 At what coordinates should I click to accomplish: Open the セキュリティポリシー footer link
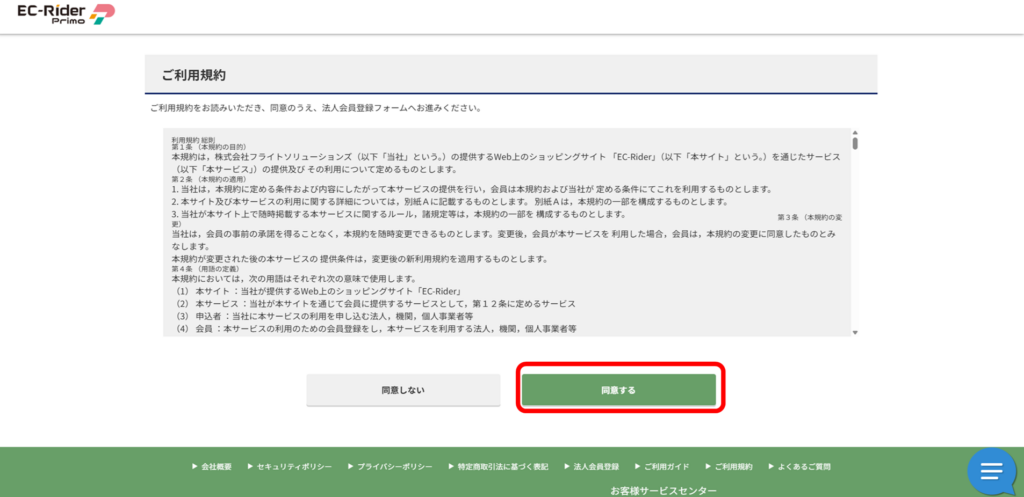pyautogui.click(x=288, y=467)
